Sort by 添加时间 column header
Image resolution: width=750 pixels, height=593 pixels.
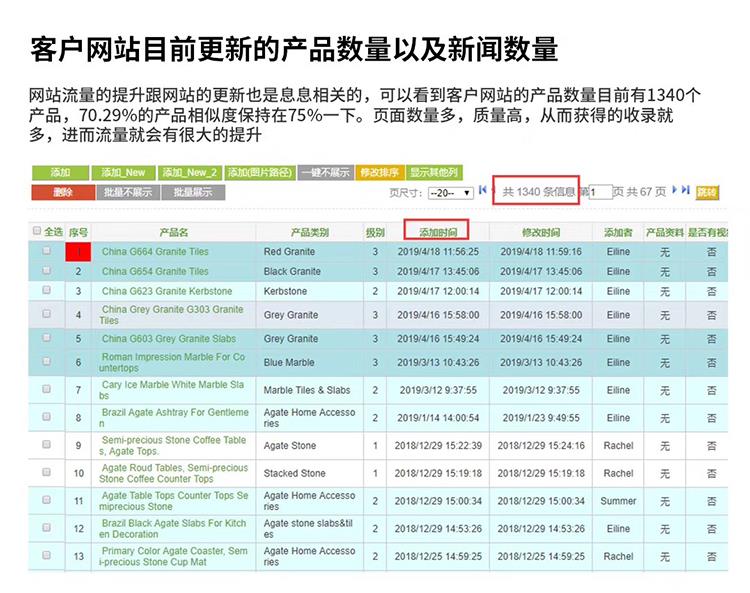[436, 231]
